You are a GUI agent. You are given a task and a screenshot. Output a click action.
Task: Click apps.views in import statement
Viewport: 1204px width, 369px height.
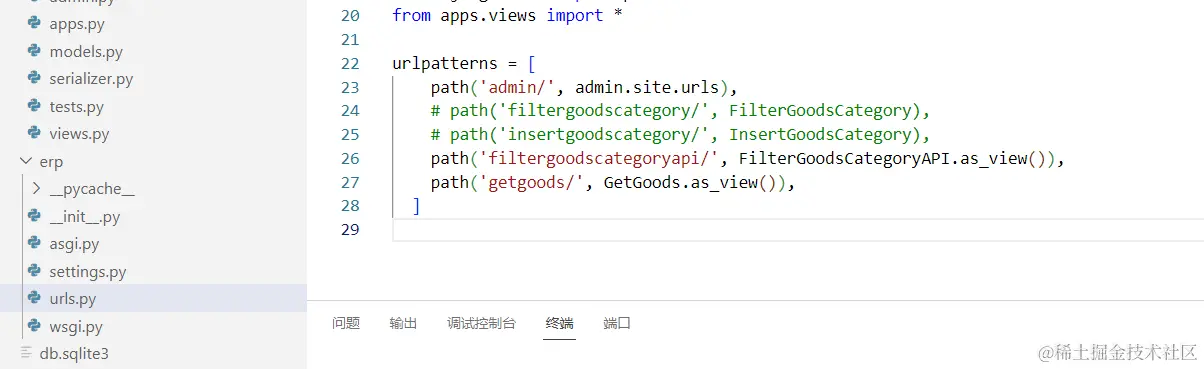tap(488, 15)
